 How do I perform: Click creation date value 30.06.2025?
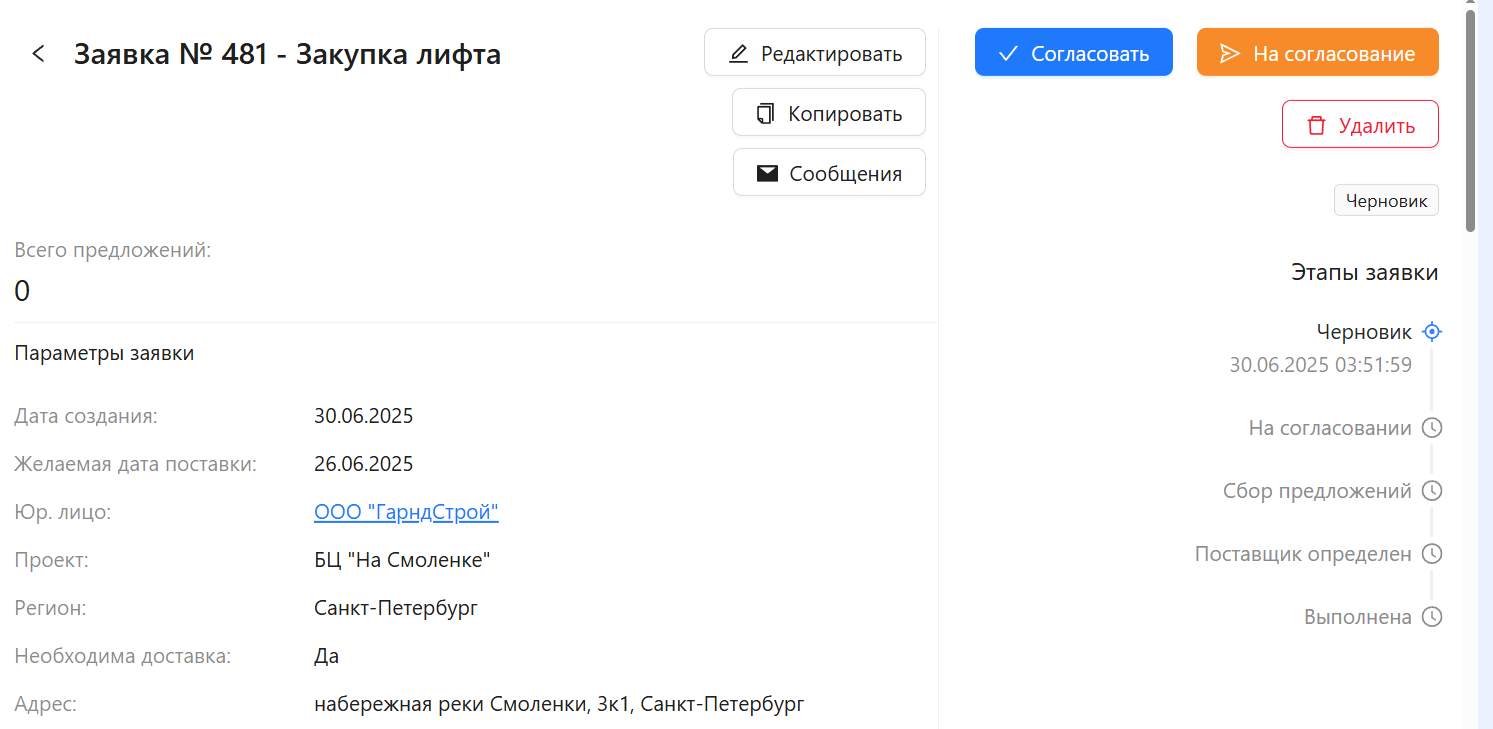click(x=364, y=416)
